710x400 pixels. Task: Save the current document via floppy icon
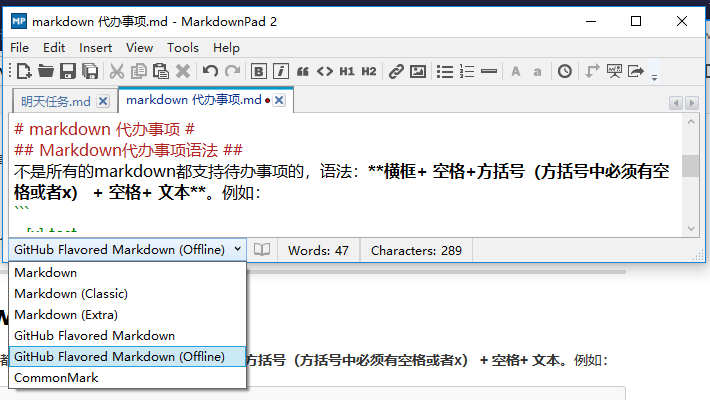[68, 71]
